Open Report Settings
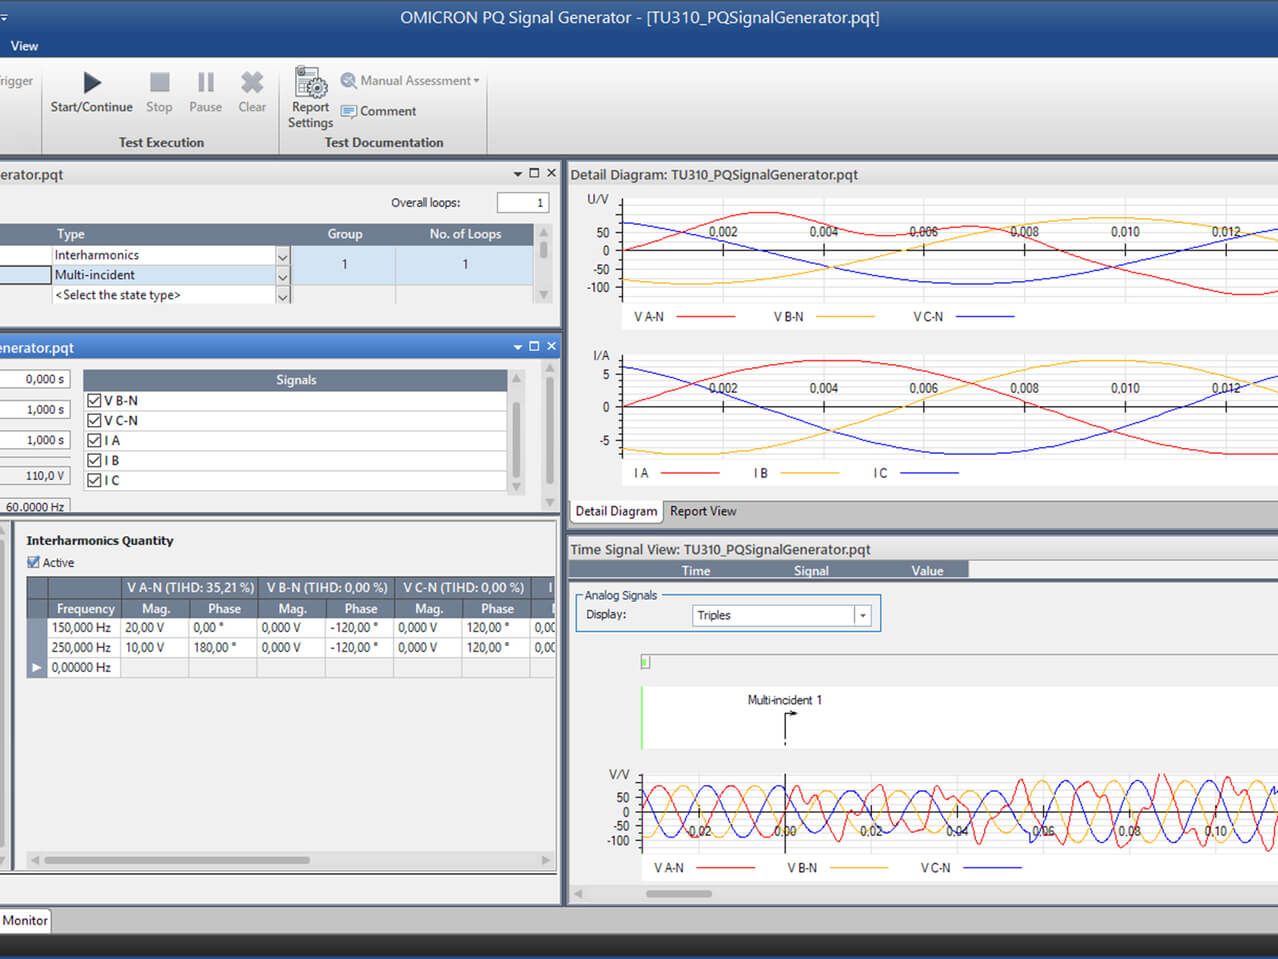Screen dimensions: 1278x959 [310, 90]
